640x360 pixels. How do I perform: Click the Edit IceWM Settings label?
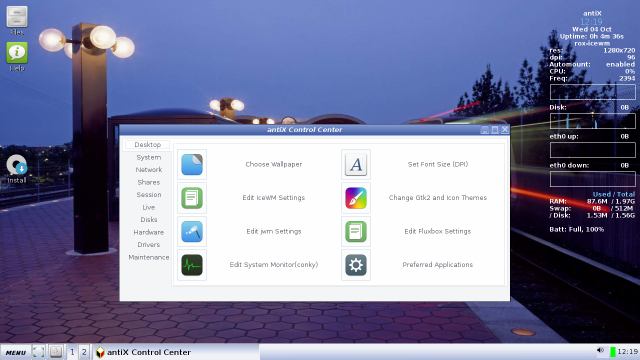[273, 198]
